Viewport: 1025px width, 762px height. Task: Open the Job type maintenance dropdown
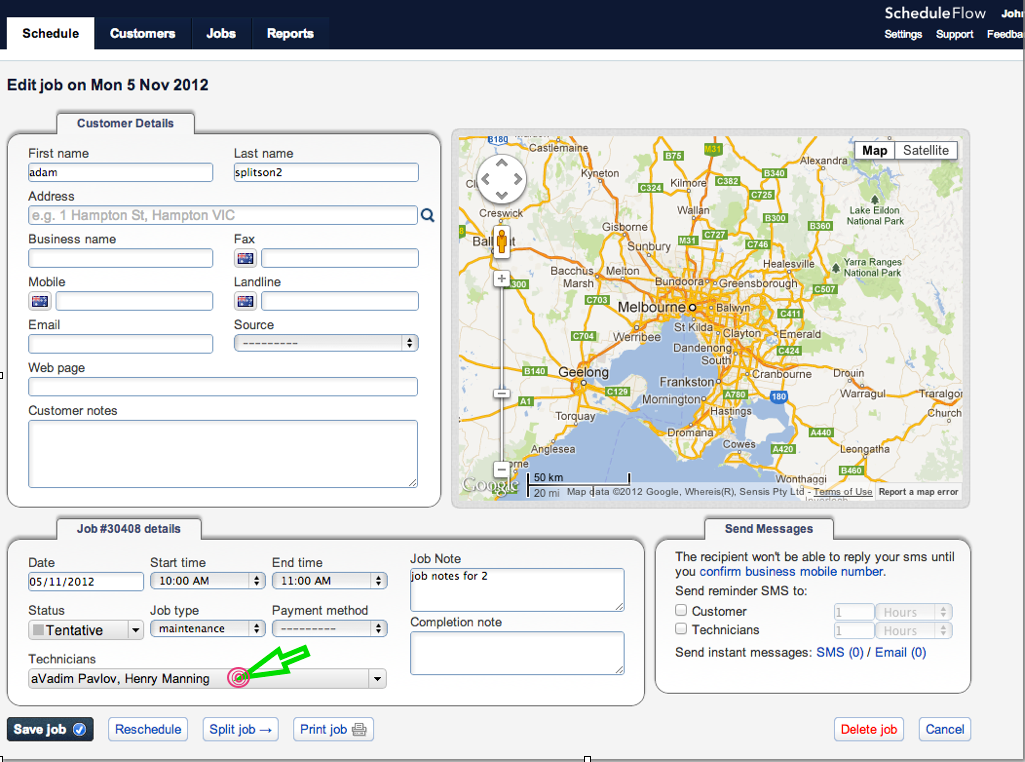[207, 628]
